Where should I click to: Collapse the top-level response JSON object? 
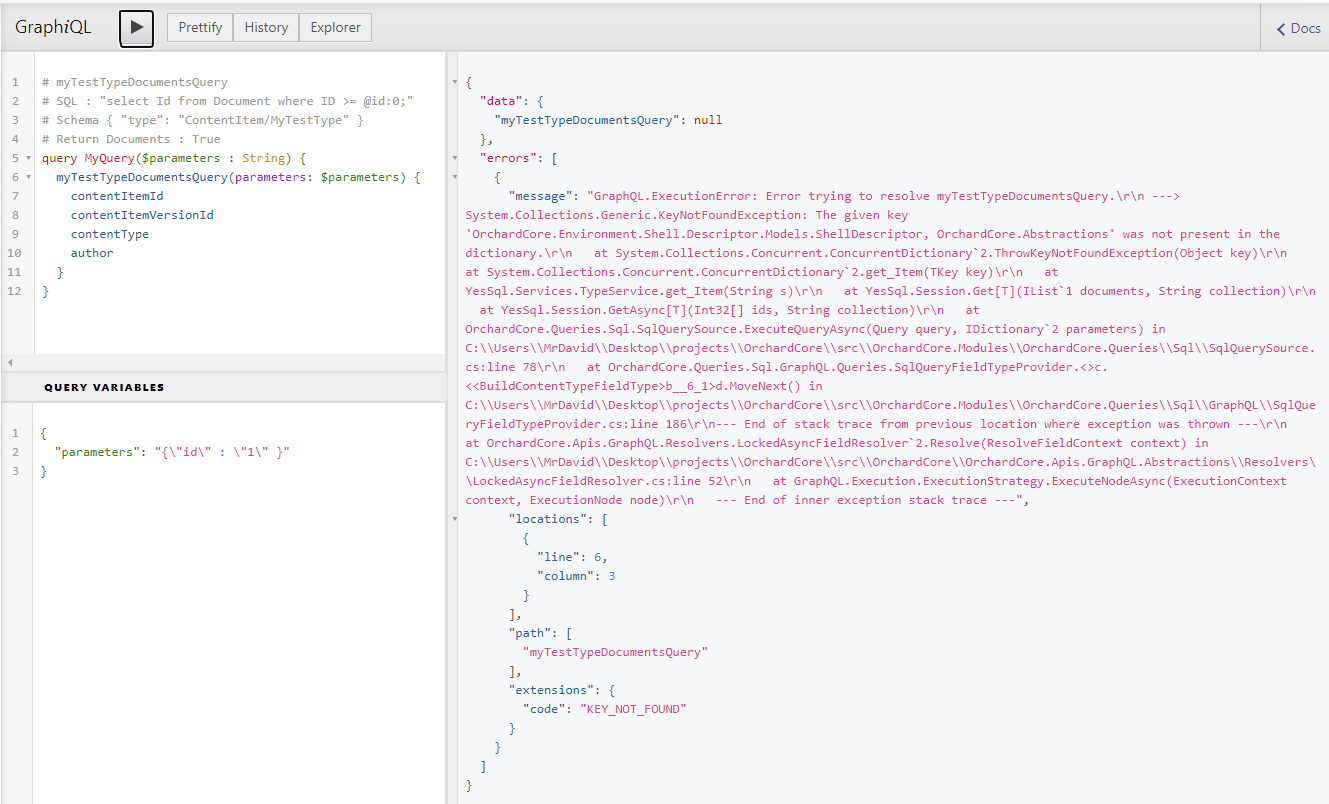point(455,81)
